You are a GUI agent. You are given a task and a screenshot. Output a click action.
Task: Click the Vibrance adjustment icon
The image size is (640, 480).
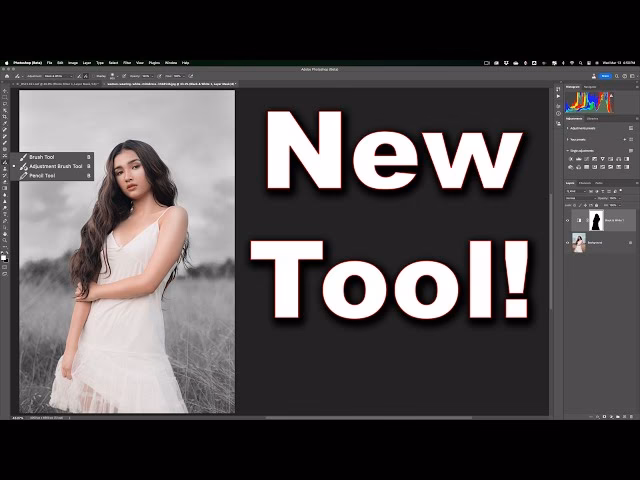602,159
